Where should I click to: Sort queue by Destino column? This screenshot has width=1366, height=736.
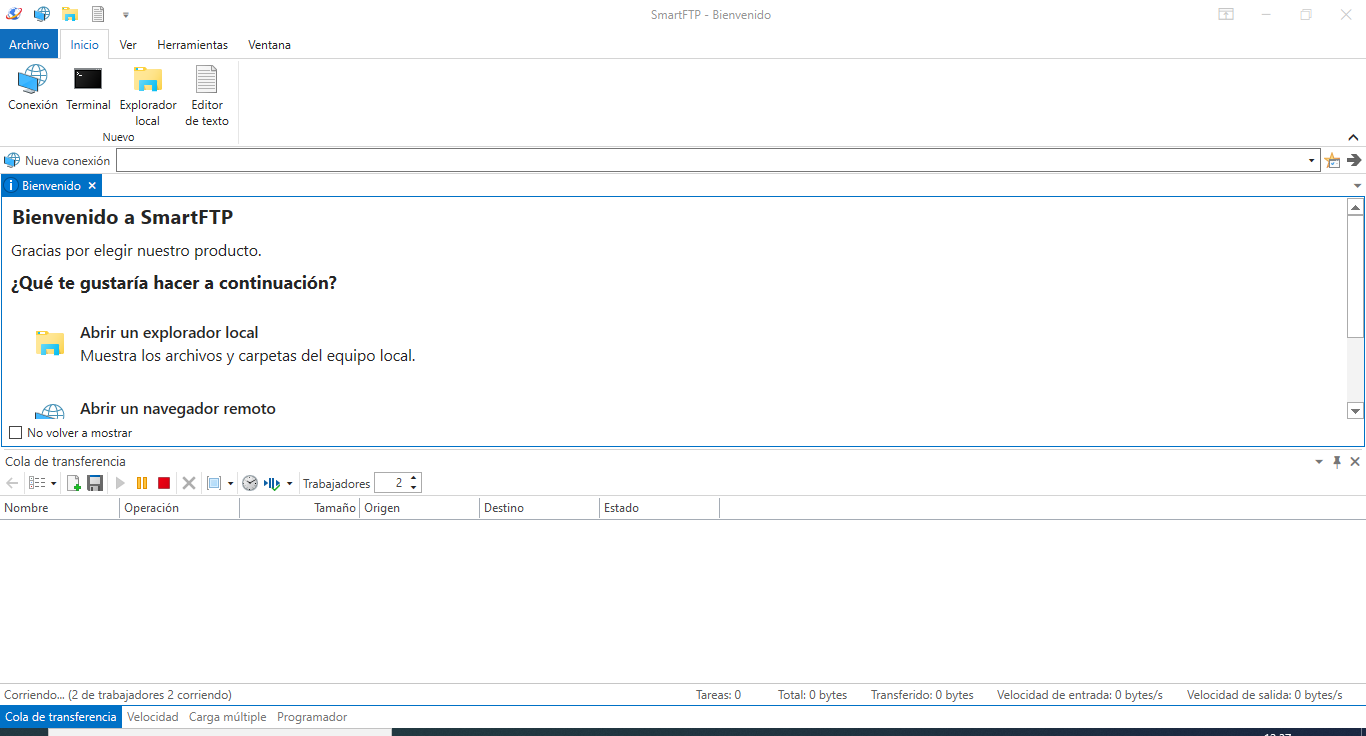click(x=540, y=508)
